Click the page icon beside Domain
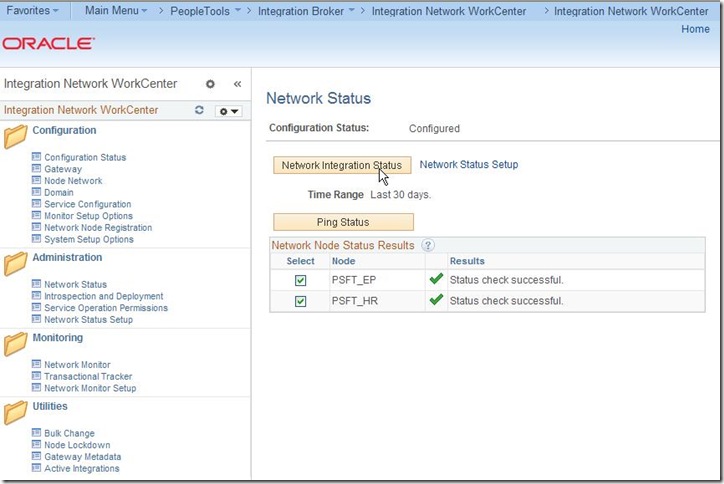This screenshot has width=724, height=484. pos(36,192)
